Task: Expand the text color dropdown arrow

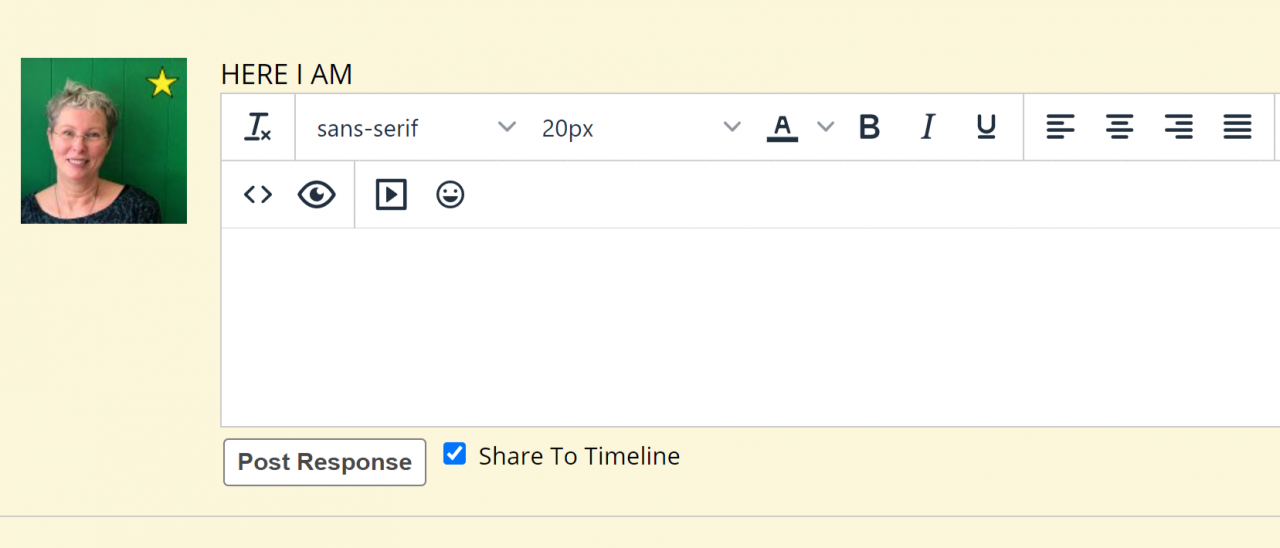Action: click(x=825, y=127)
